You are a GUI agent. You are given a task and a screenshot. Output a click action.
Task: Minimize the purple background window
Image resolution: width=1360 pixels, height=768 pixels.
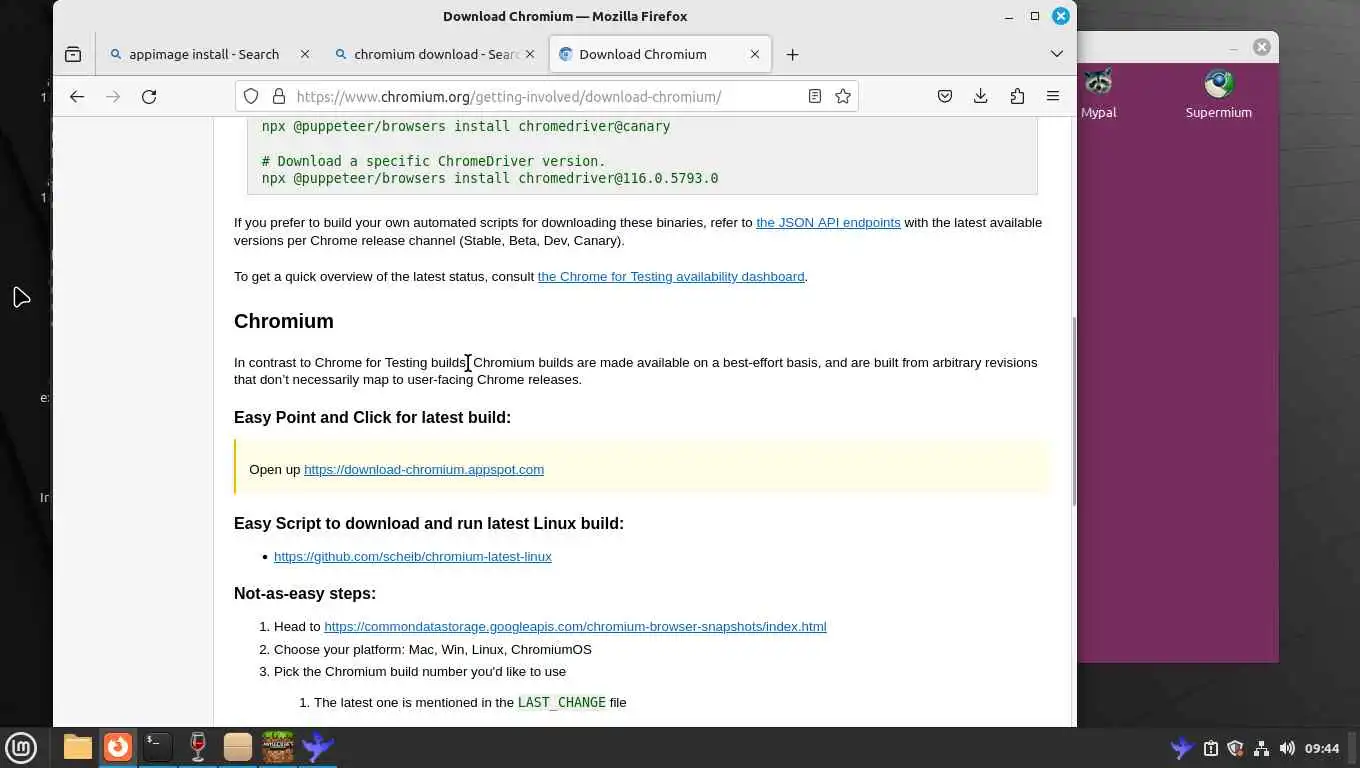1233,47
